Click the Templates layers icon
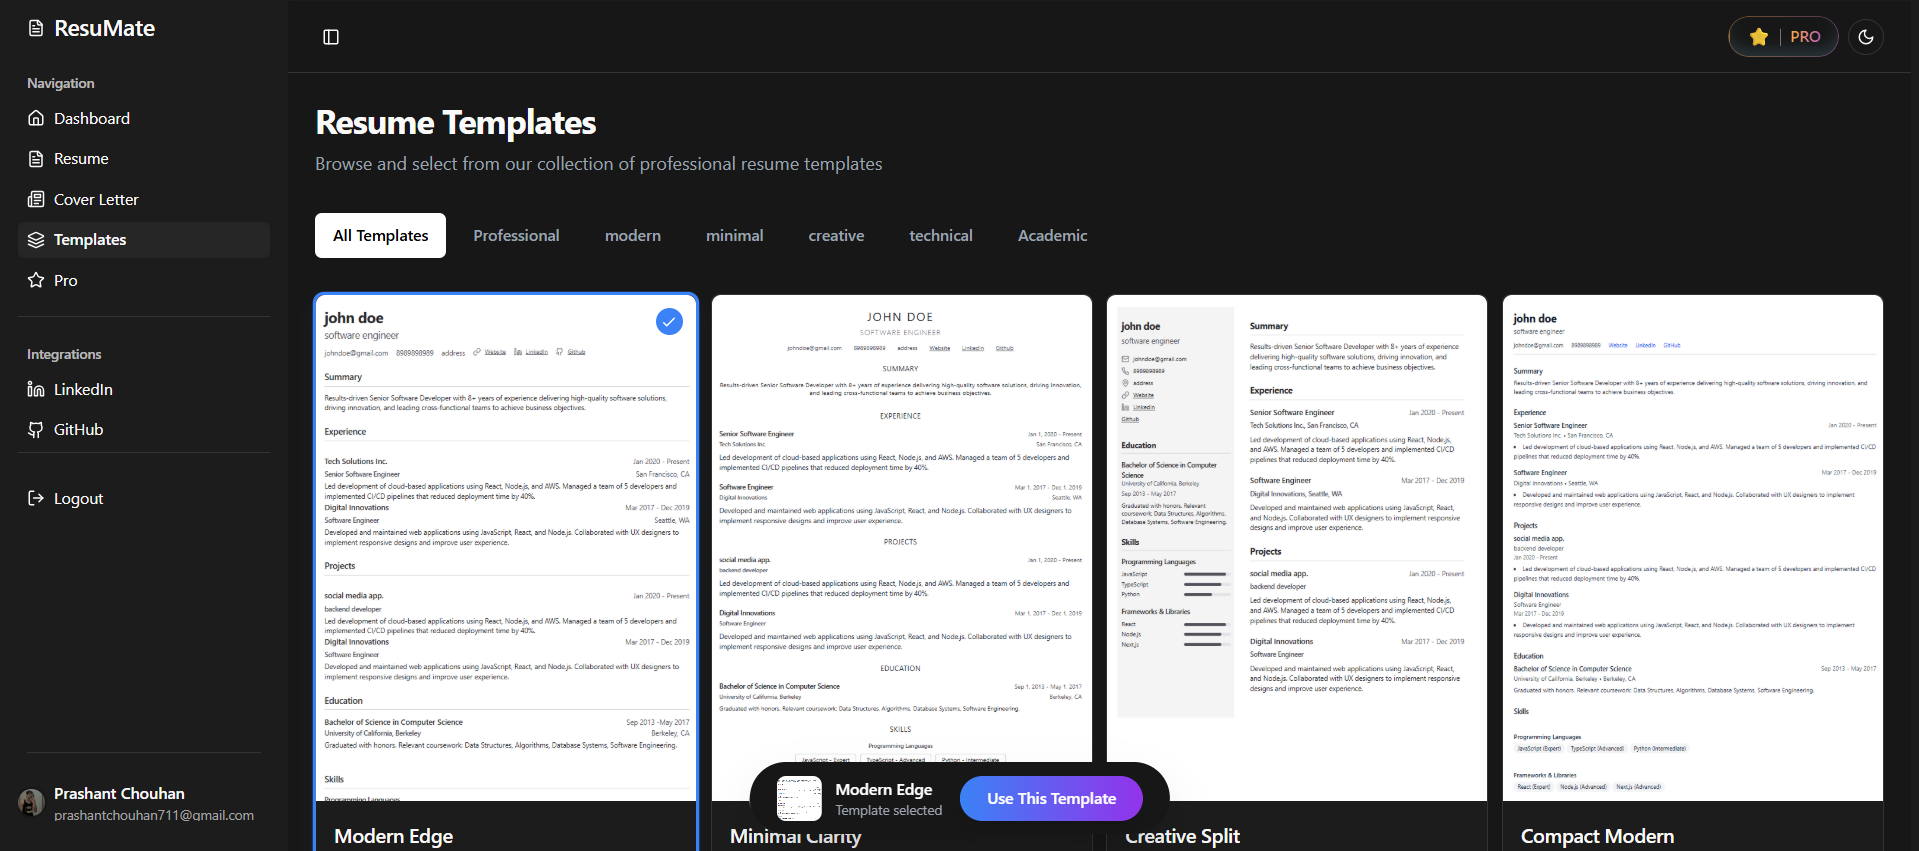Screen dimensions: 1919x851 (36, 240)
